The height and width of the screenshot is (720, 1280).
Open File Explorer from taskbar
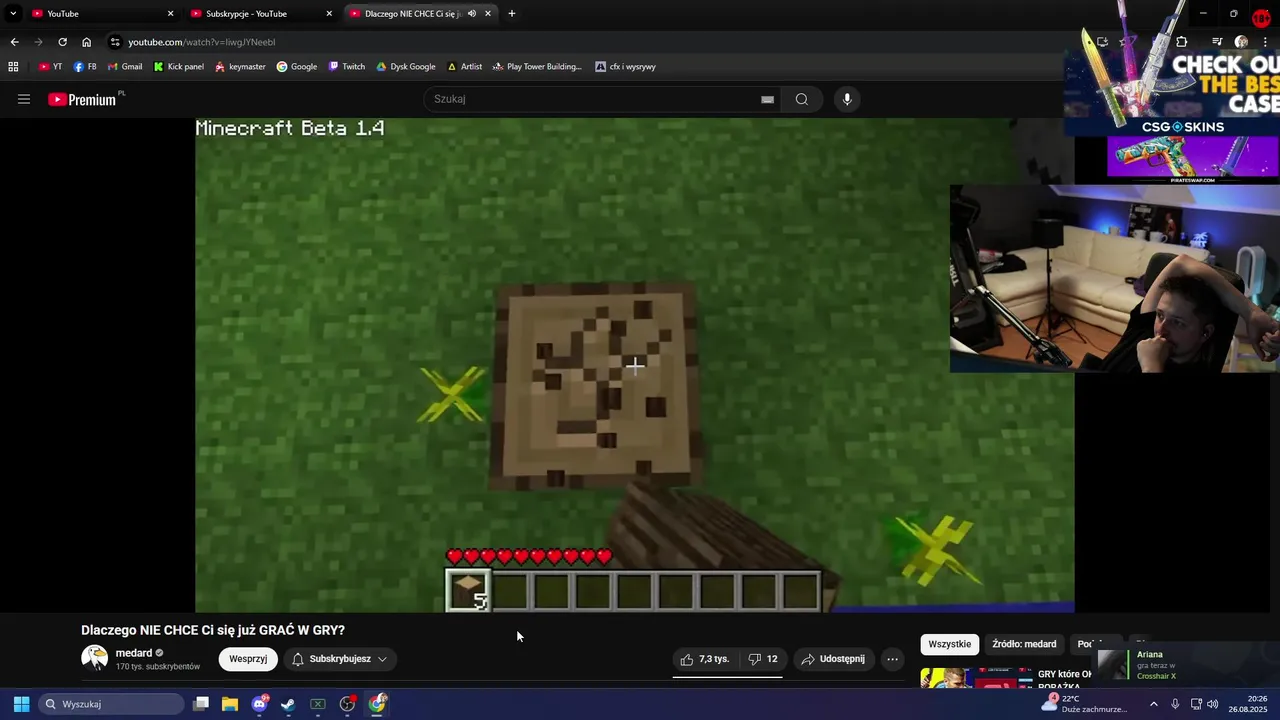(x=230, y=704)
